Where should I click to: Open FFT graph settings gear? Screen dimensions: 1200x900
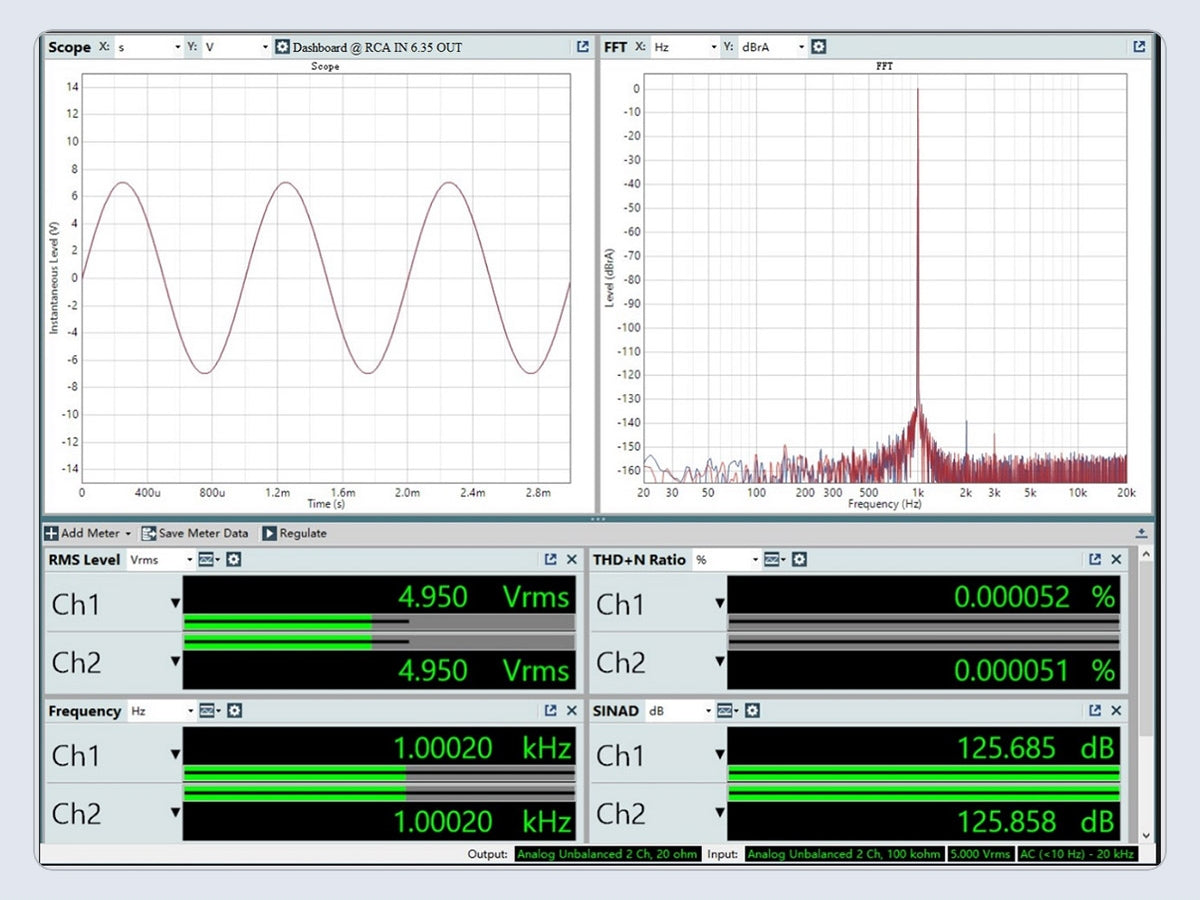[819, 47]
